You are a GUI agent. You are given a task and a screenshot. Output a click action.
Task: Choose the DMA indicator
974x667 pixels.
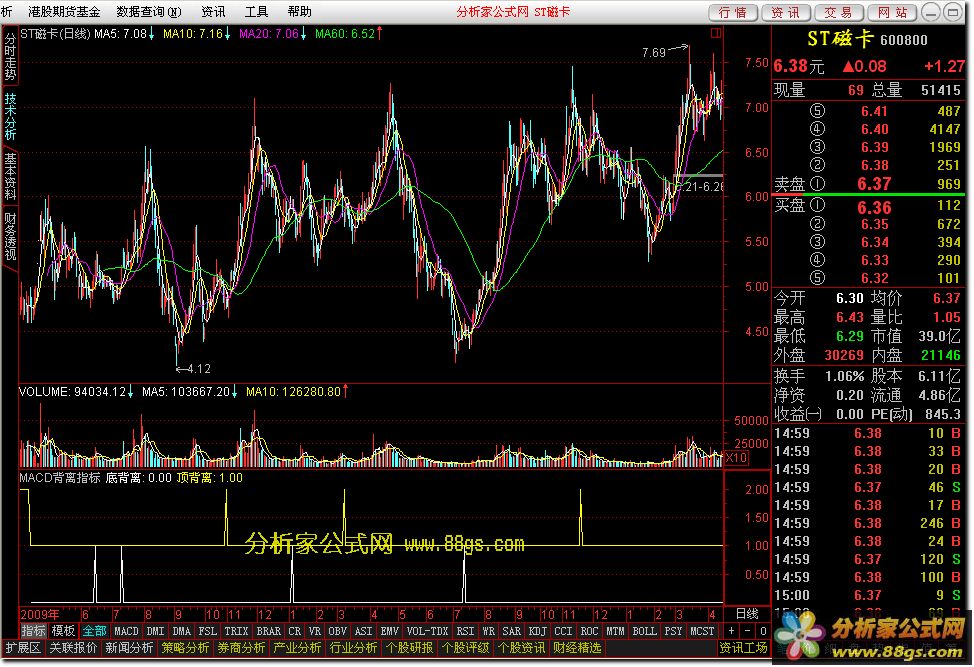(x=181, y=631)
